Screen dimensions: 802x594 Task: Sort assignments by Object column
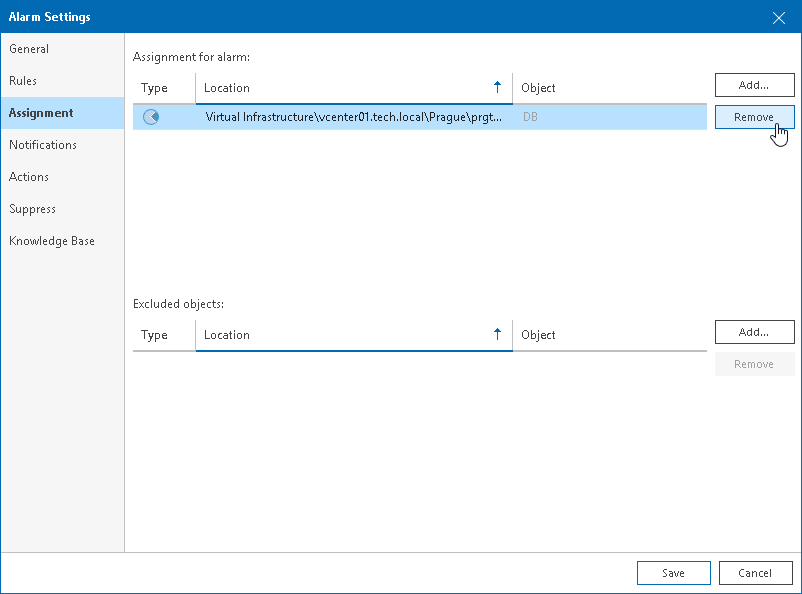coord(539,88)
